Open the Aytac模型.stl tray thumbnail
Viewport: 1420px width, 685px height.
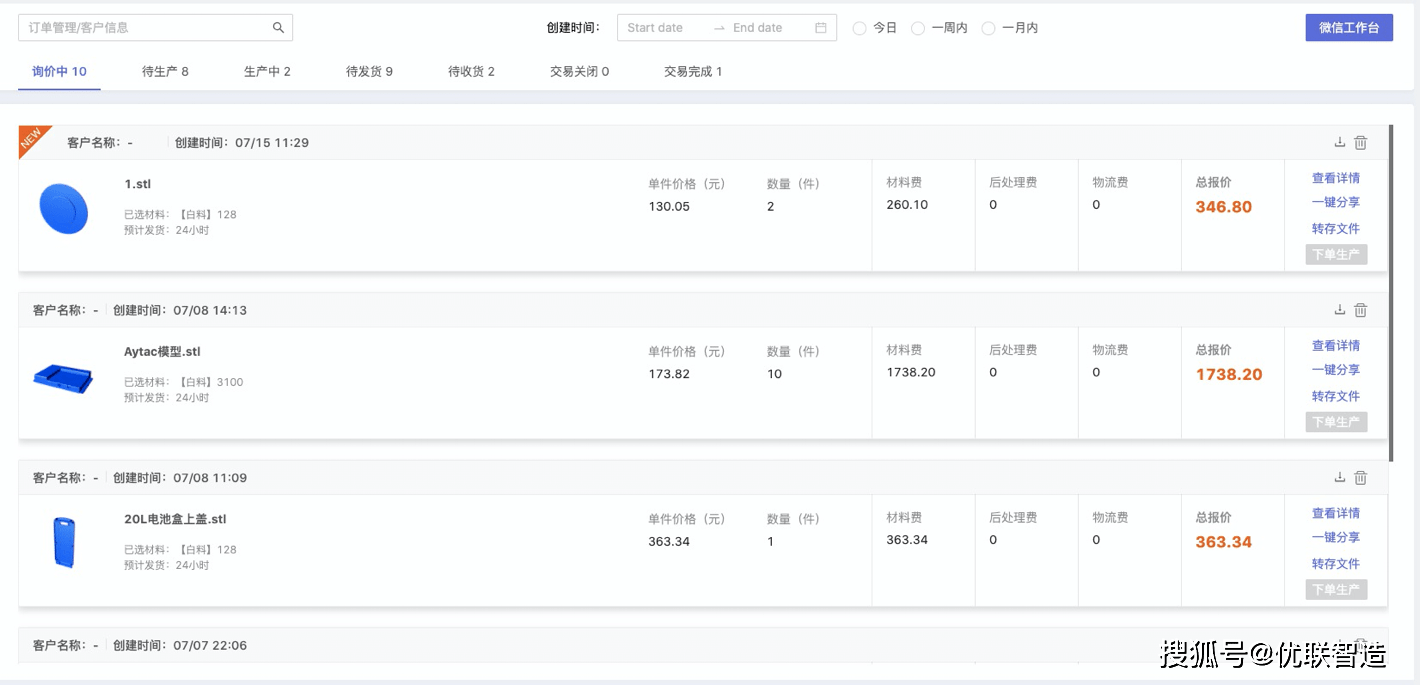(63, 377)
